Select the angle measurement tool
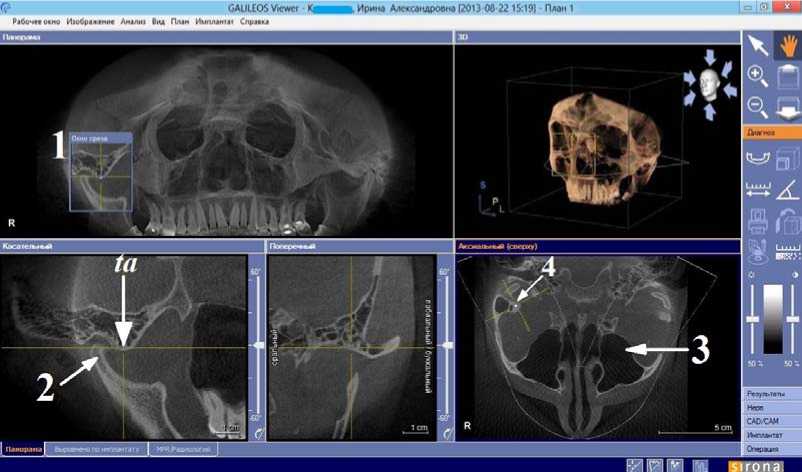Viewport: 802px width, 472px height. tap(788, 190)
